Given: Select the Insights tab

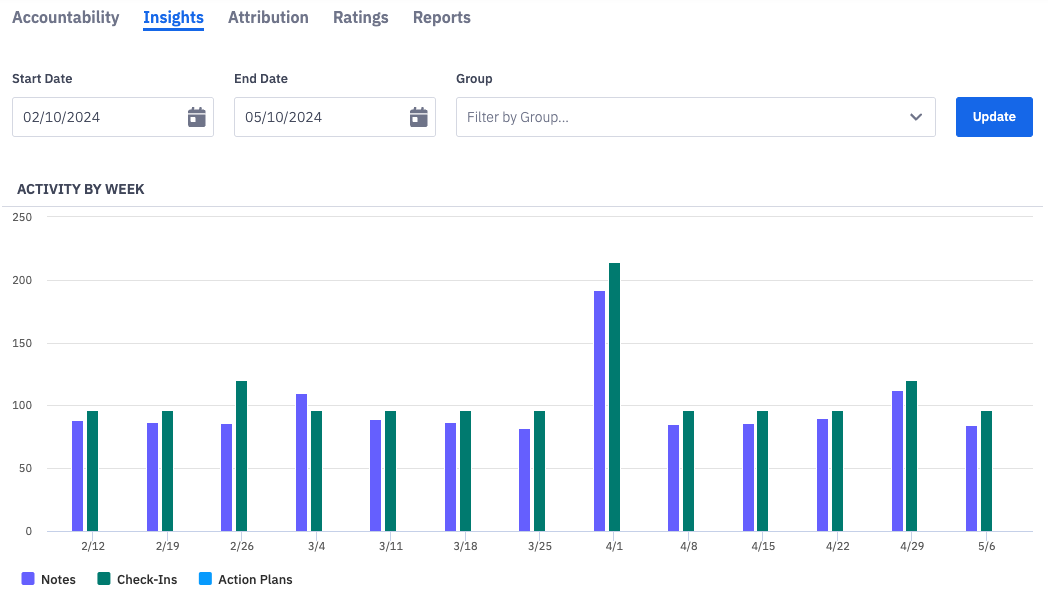Looking at the screenshot, I should pyautogui.click(x=173, y=17).
